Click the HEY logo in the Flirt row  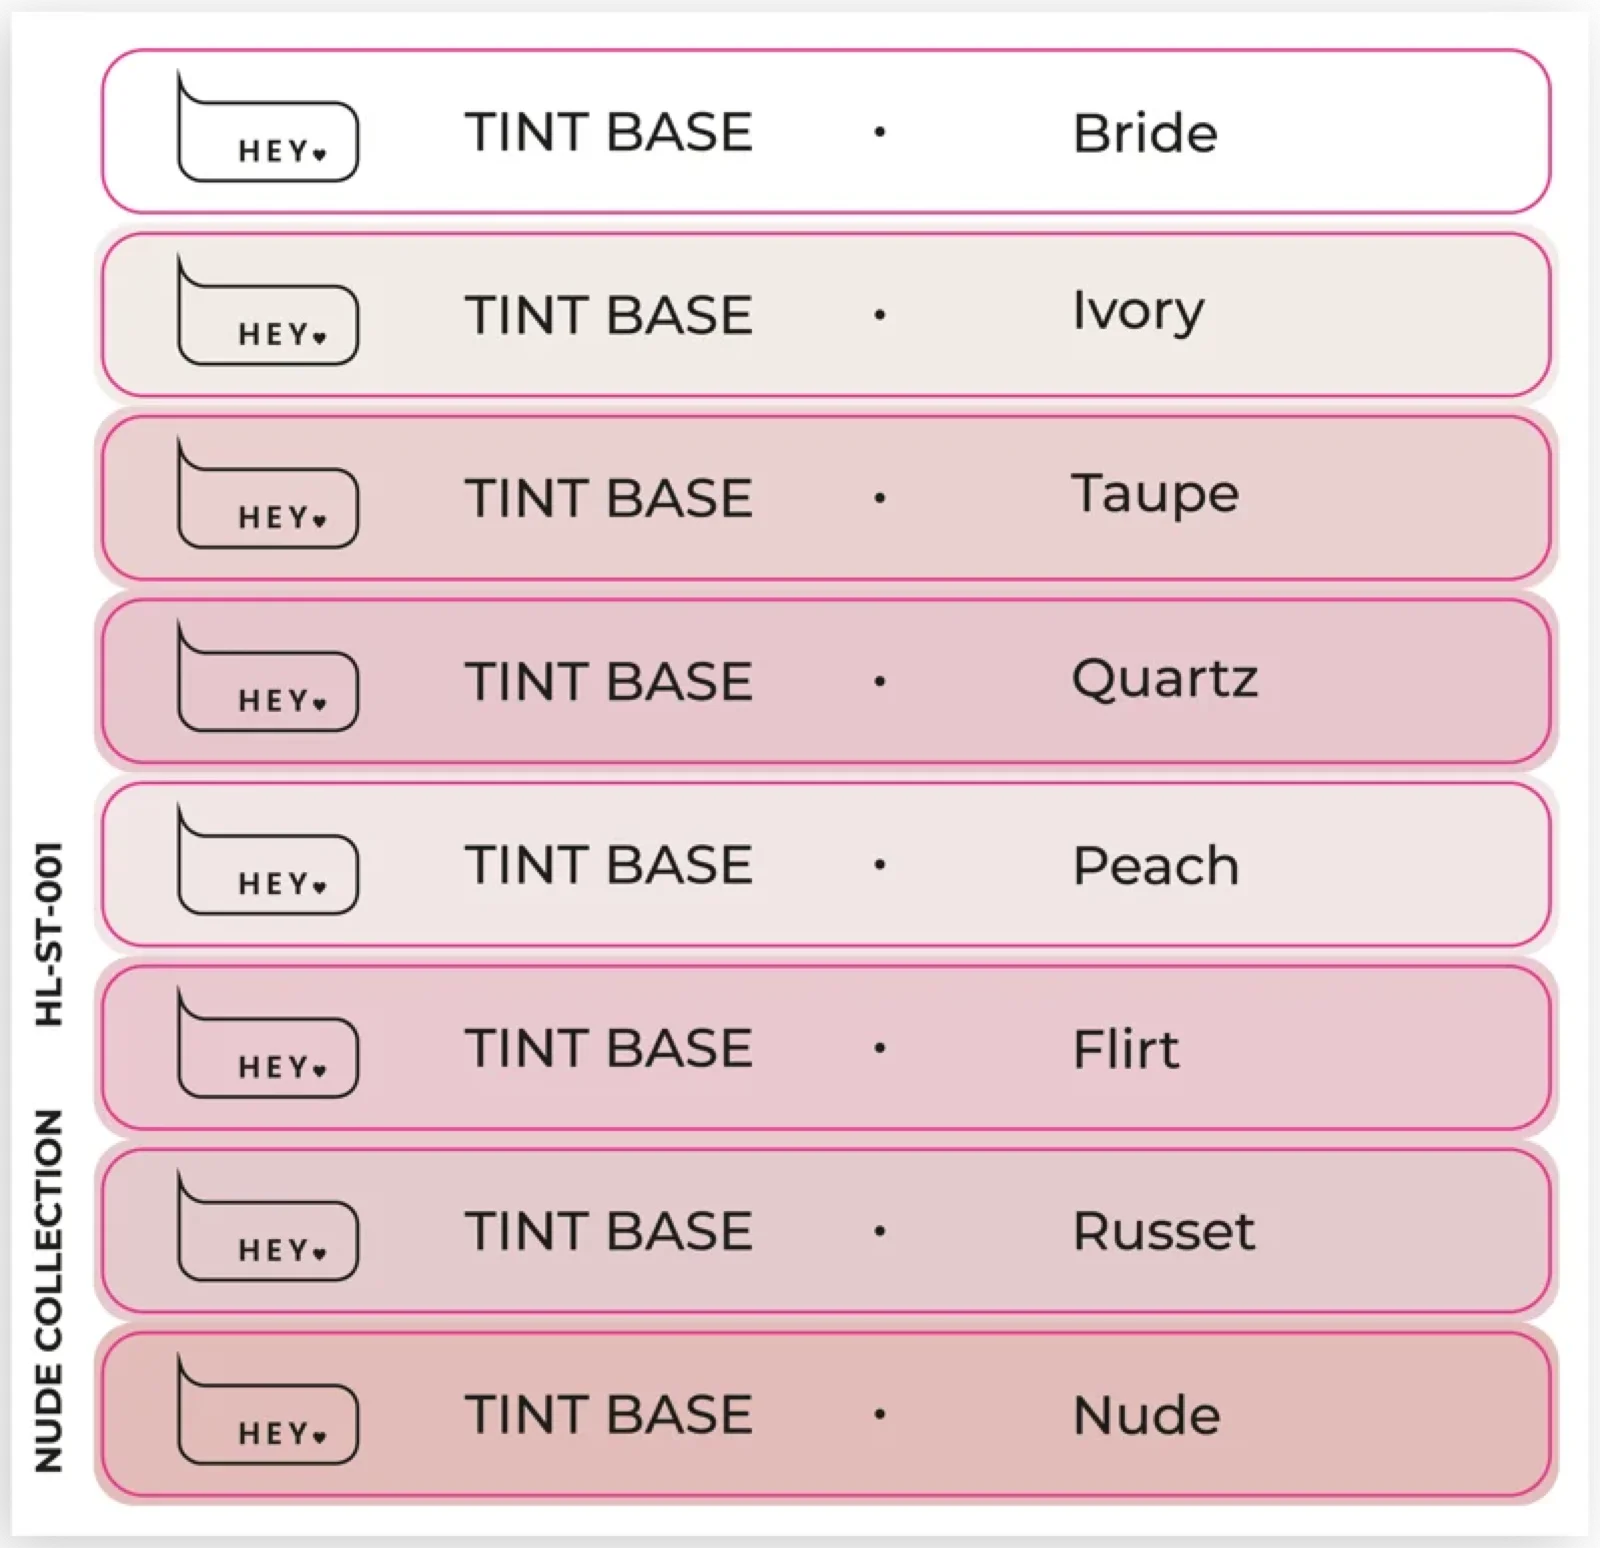268,1042
